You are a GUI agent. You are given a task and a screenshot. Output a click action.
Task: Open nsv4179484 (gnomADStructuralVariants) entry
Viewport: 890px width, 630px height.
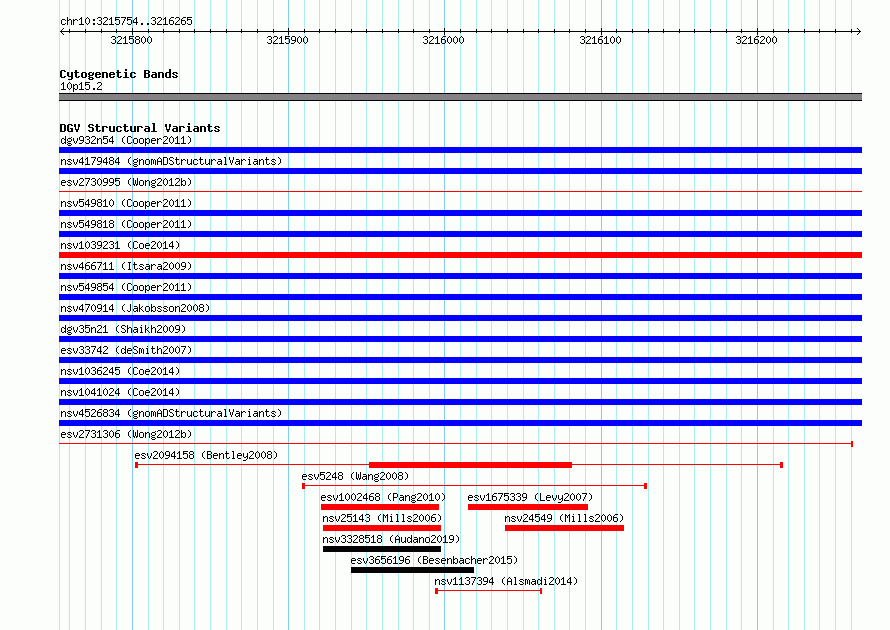click(x=171, y=161)
